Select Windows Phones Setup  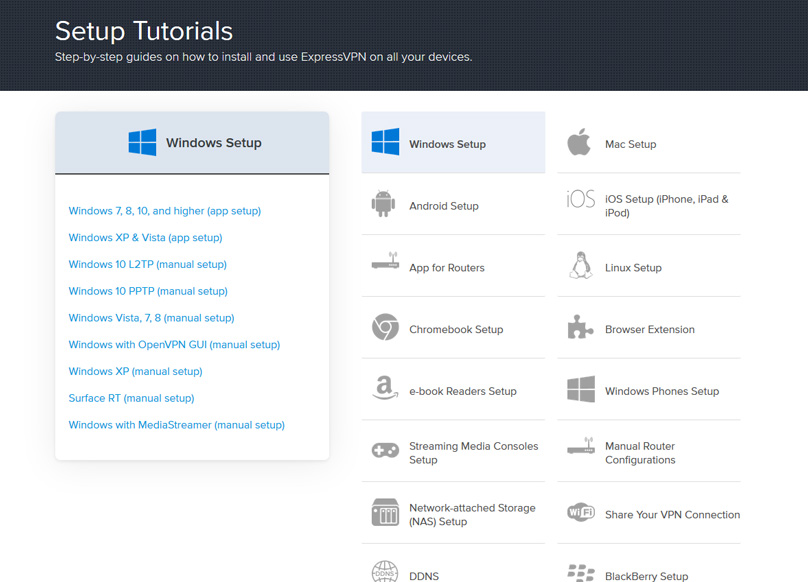[649, 390]
